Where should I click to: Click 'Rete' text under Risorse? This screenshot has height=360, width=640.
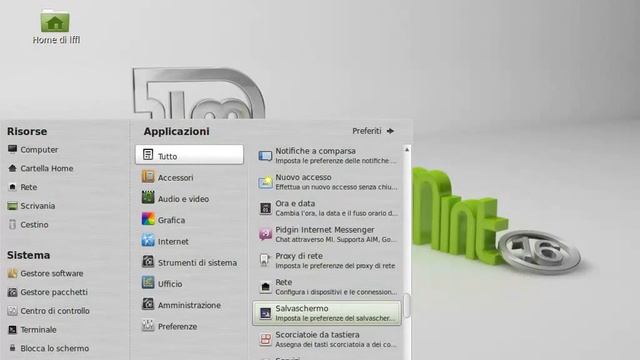(x=29, y=187)
